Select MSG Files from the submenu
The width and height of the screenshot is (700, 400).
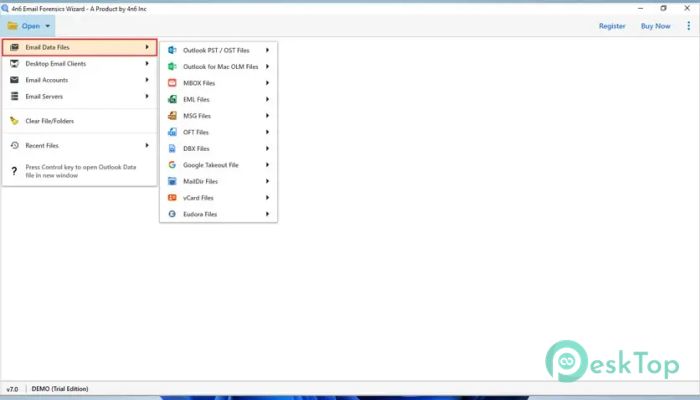(218, 116)
